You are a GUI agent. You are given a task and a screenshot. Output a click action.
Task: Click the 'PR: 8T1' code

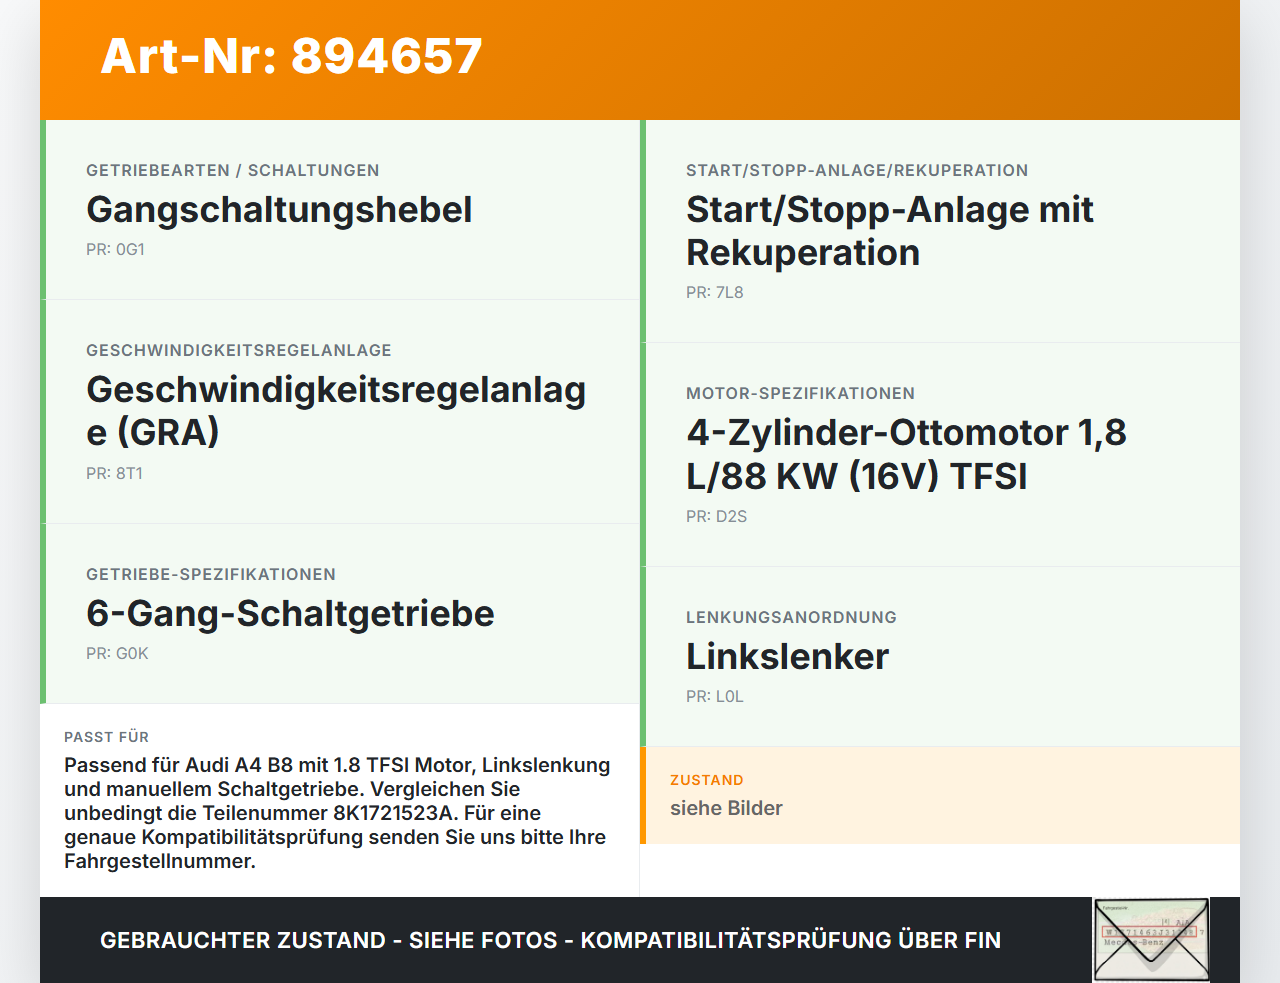coord(114,474)
